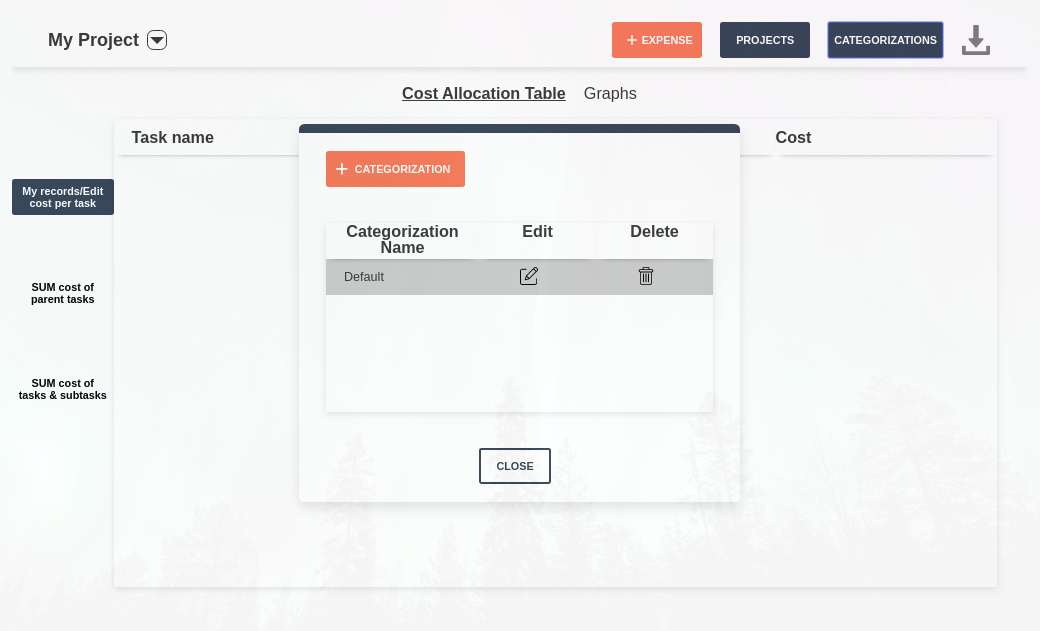Screen dimensions: 1040x631
Task: Close the categorization dialog
Action: pos(515,466)
